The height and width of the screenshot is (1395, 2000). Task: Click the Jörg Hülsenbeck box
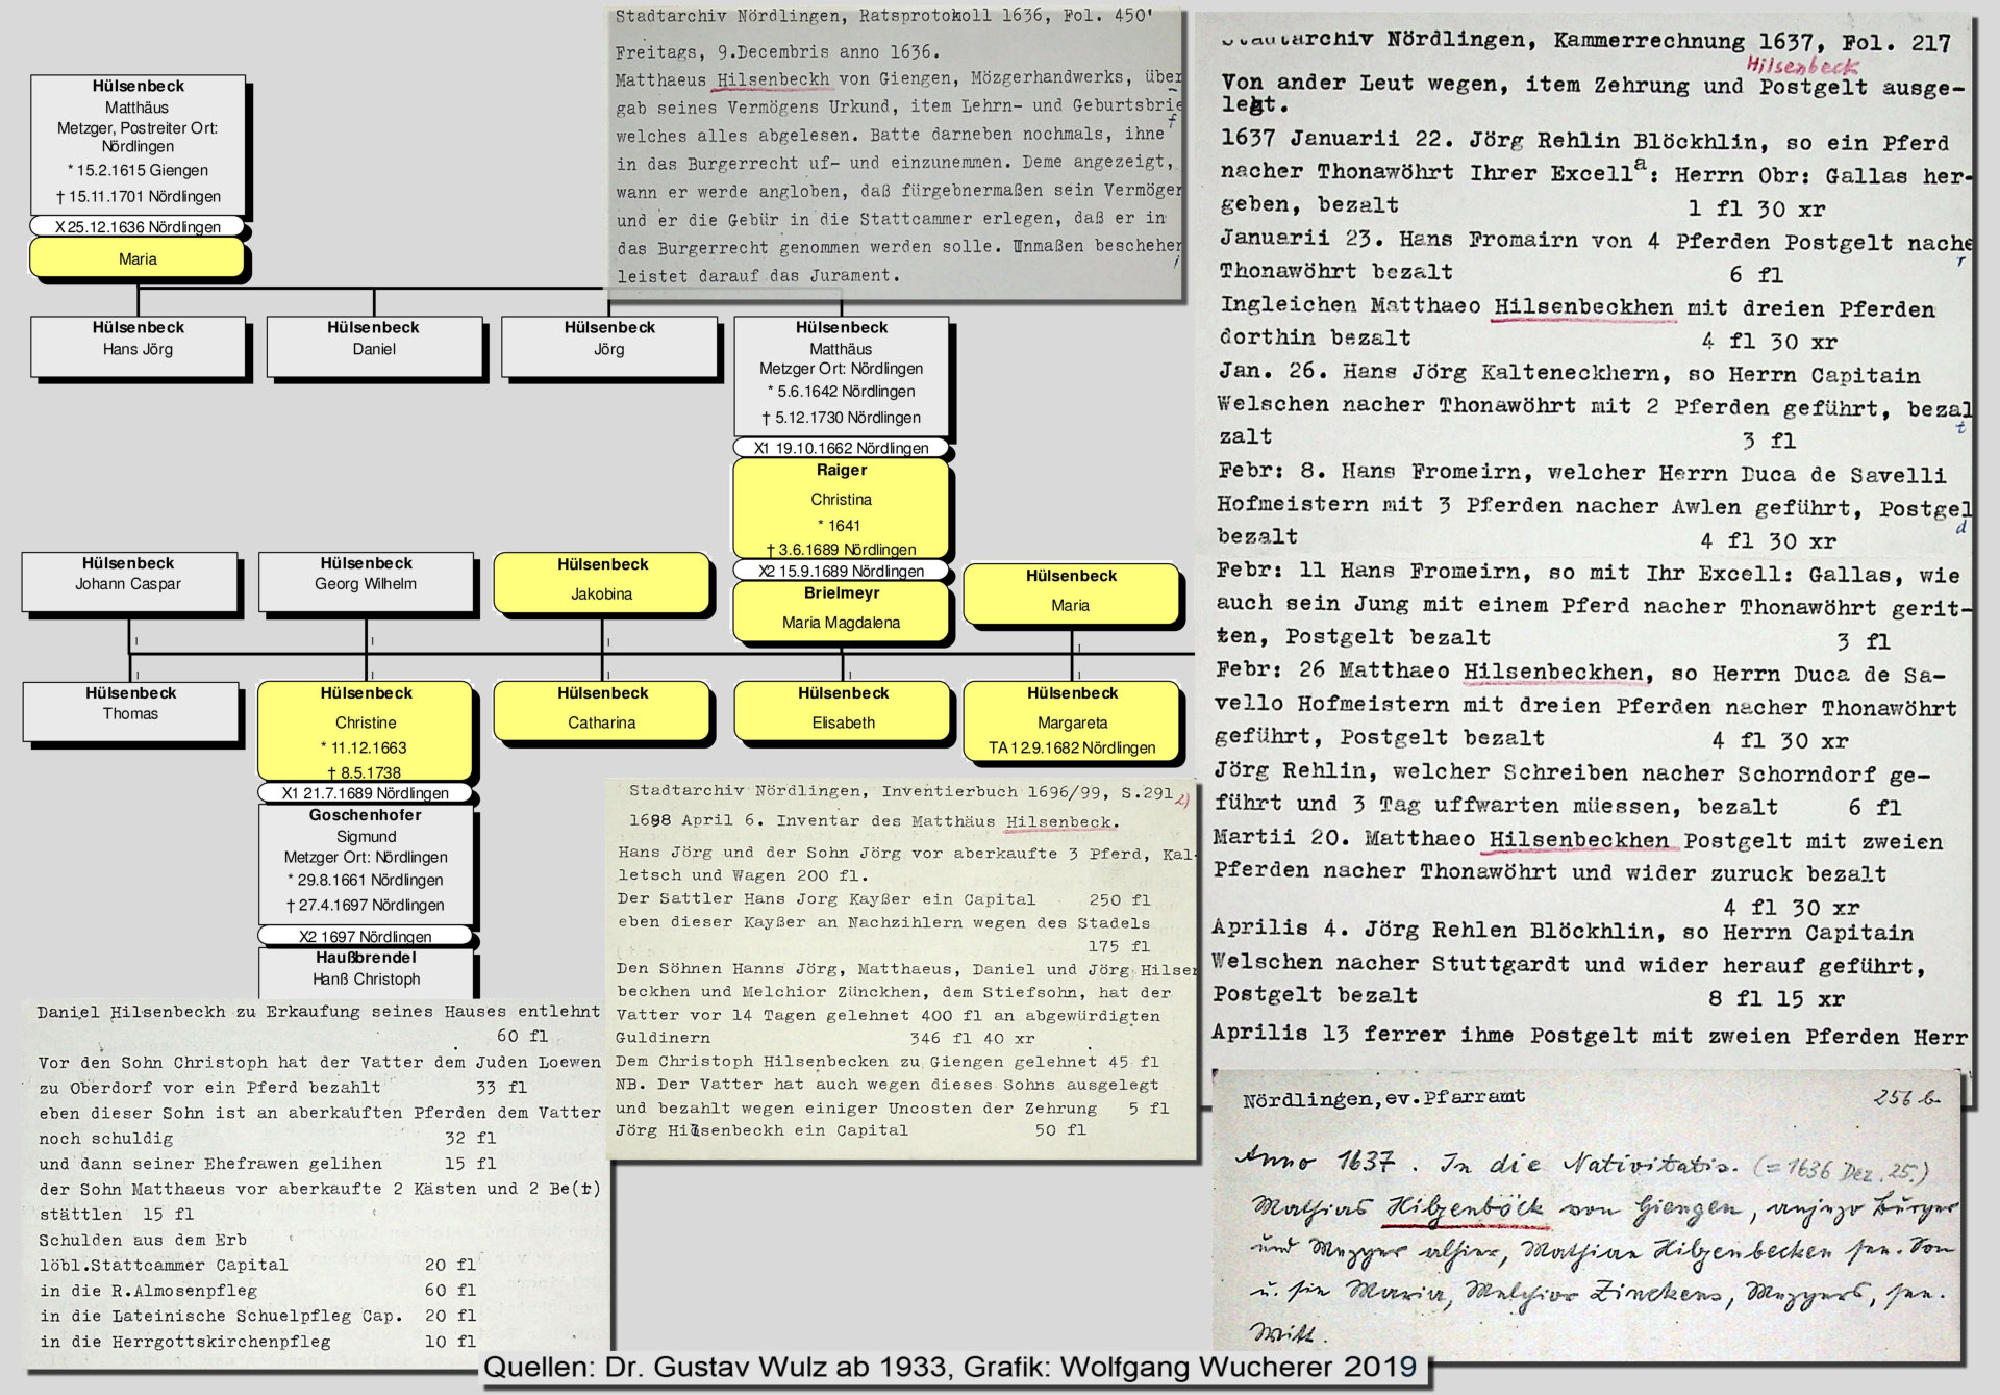[x=609, y=346]
